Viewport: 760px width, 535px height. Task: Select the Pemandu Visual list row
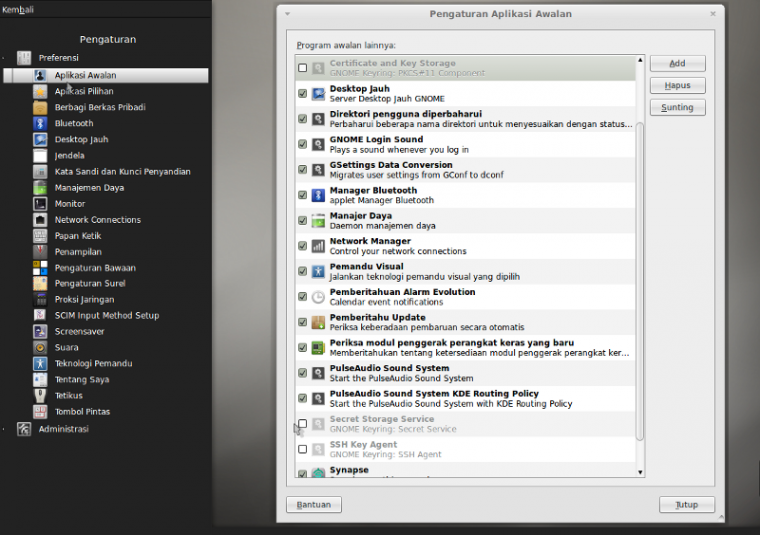[465, 271]
